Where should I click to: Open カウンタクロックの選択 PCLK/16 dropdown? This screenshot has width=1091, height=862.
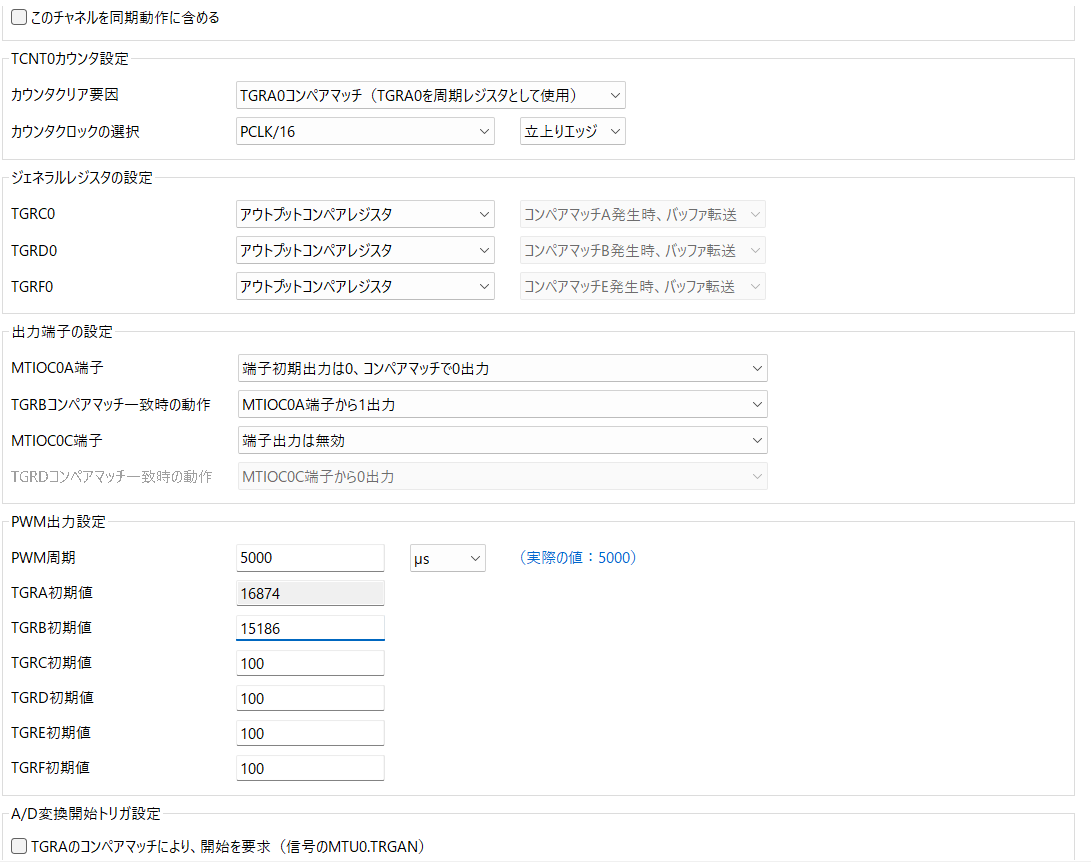[365, 132]
